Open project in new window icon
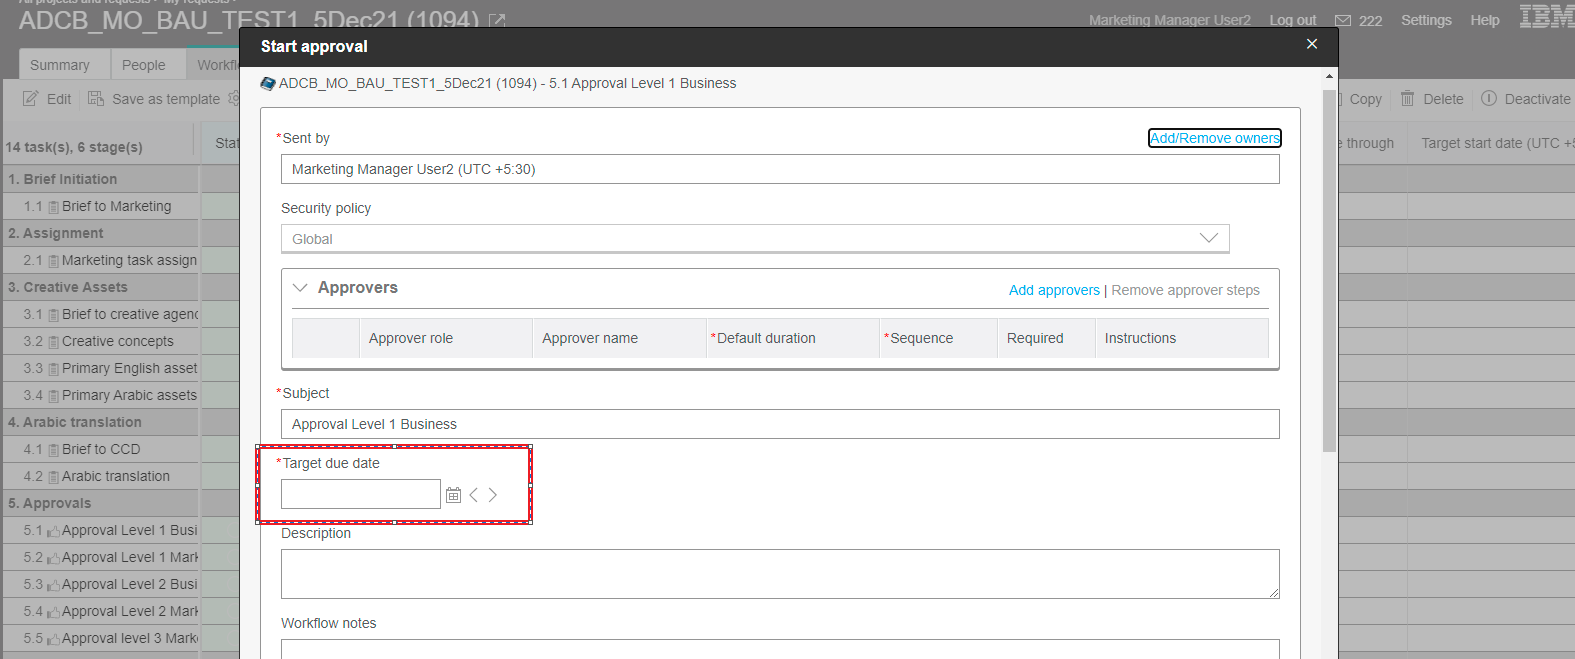Viewport: 1575px width, 659px height. (497, 20)
